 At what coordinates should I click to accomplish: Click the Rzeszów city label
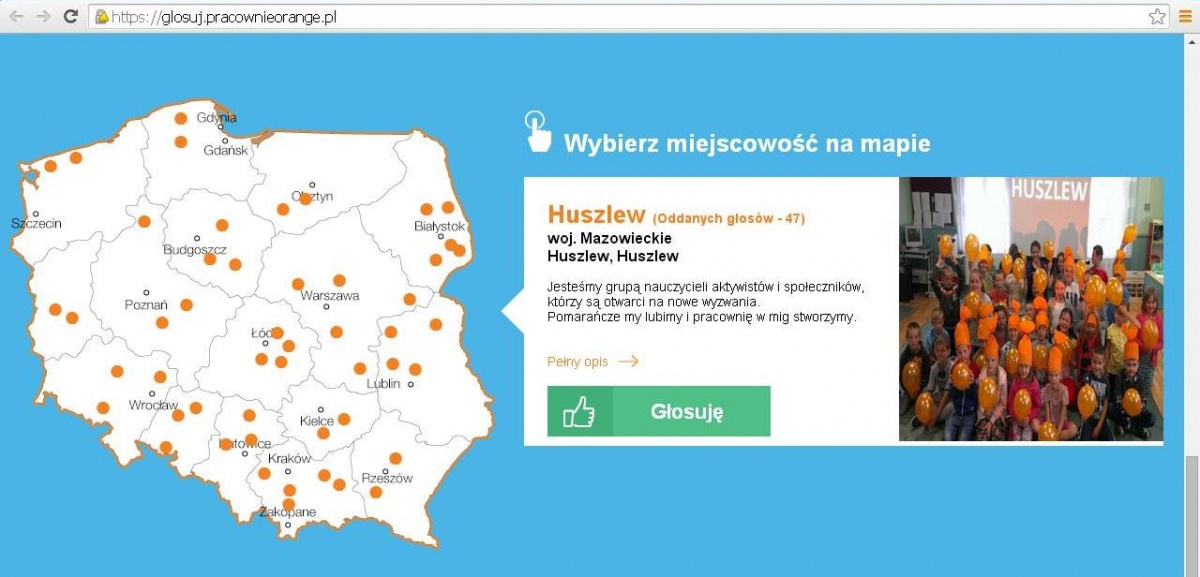coord(387,478)
